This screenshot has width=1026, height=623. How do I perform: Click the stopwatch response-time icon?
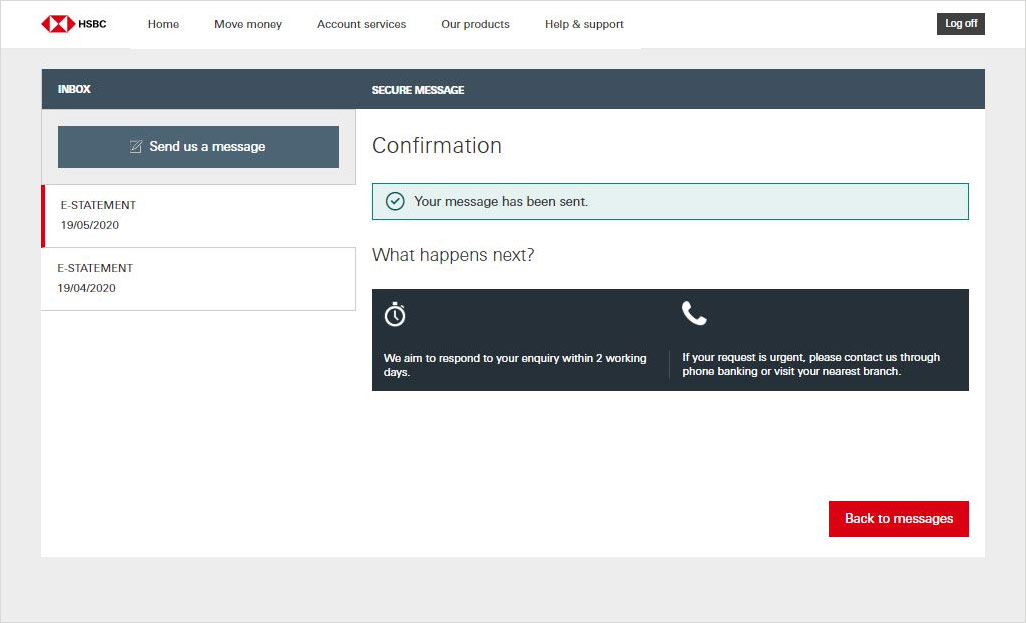point(395,315)
